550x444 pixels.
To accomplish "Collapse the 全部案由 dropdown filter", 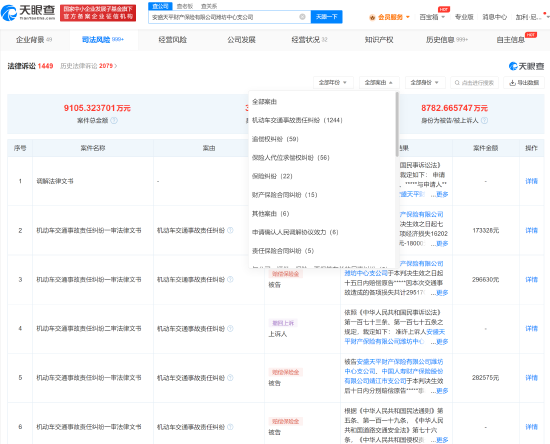I will point(379,82).
